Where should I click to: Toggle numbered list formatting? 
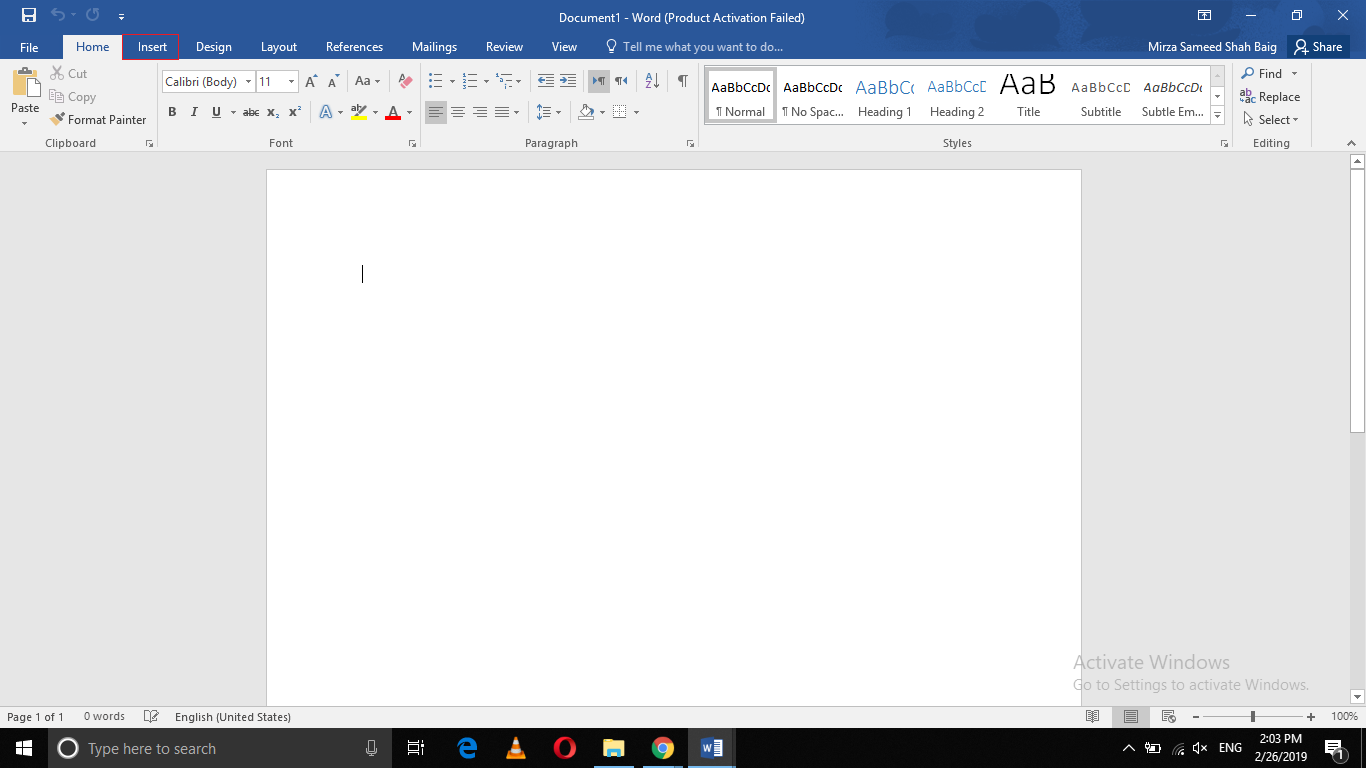coord(470,81)
